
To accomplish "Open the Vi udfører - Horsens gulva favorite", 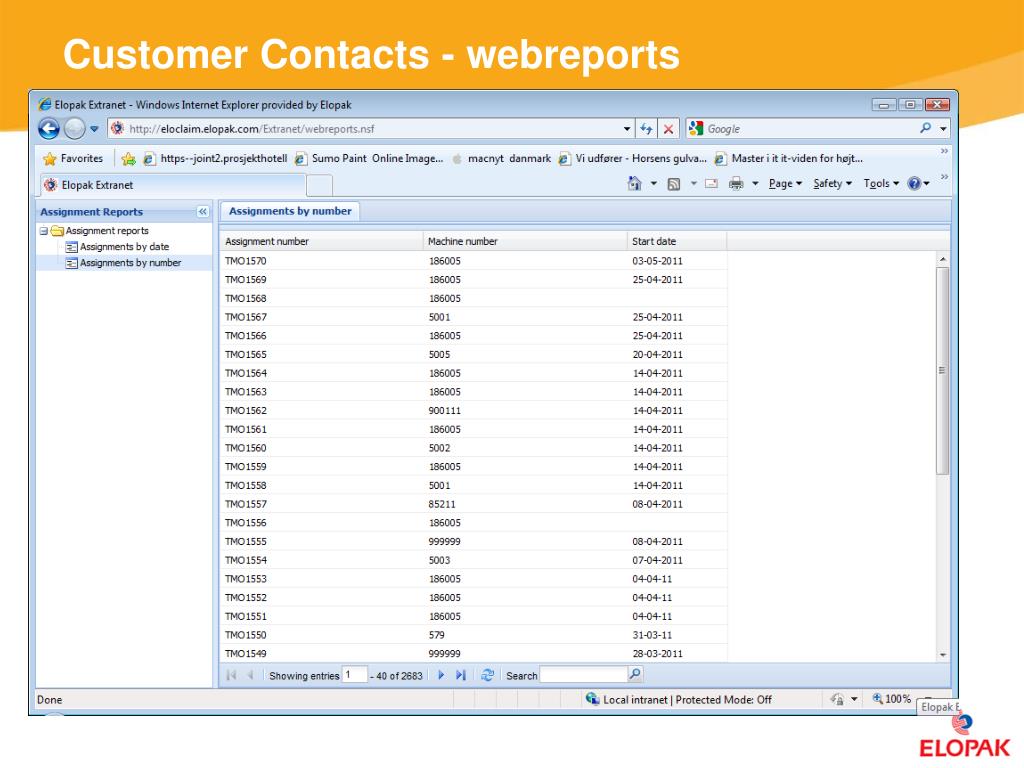I will tap(633, 159).
